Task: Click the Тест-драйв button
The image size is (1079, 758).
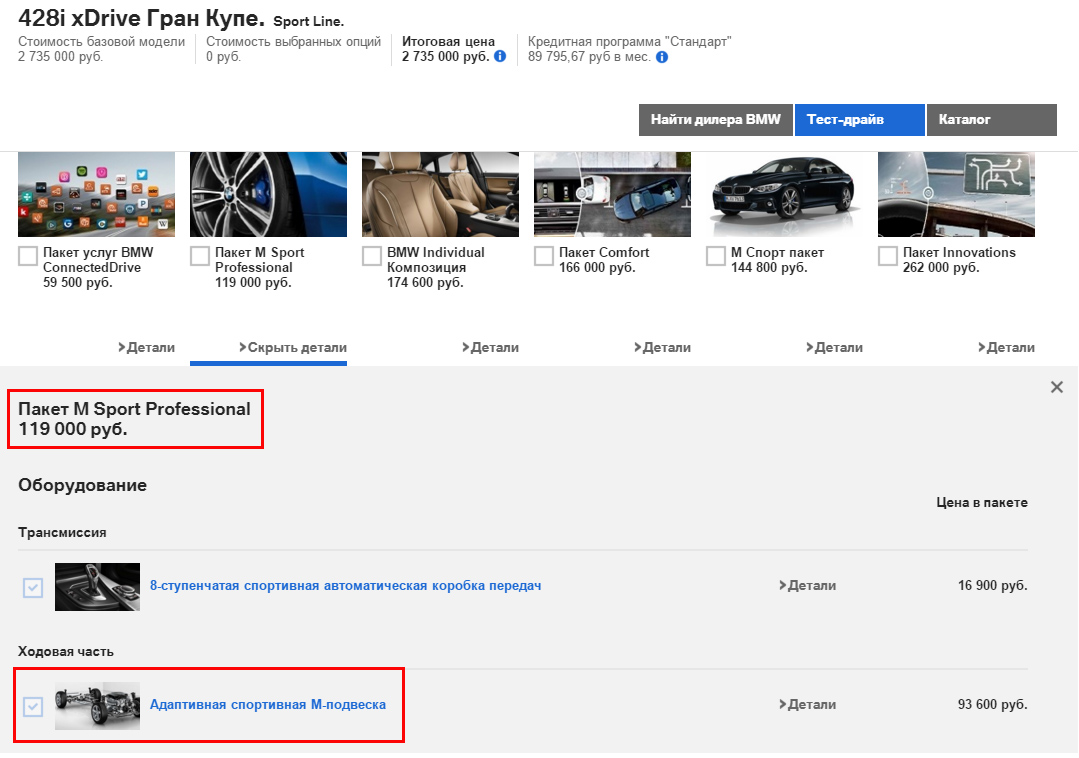Action: 859,120
